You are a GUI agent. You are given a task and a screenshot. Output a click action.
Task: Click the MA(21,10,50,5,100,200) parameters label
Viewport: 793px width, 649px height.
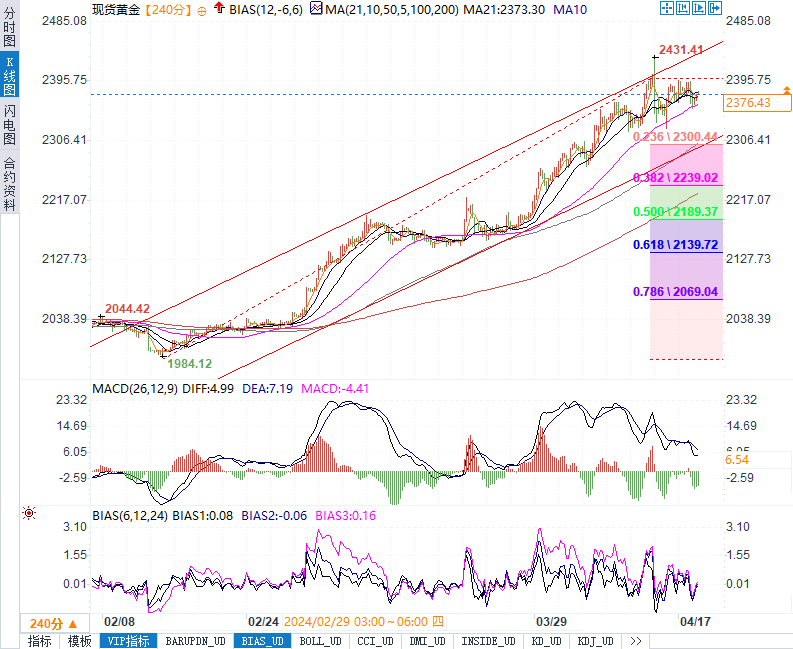coord(392,10)
